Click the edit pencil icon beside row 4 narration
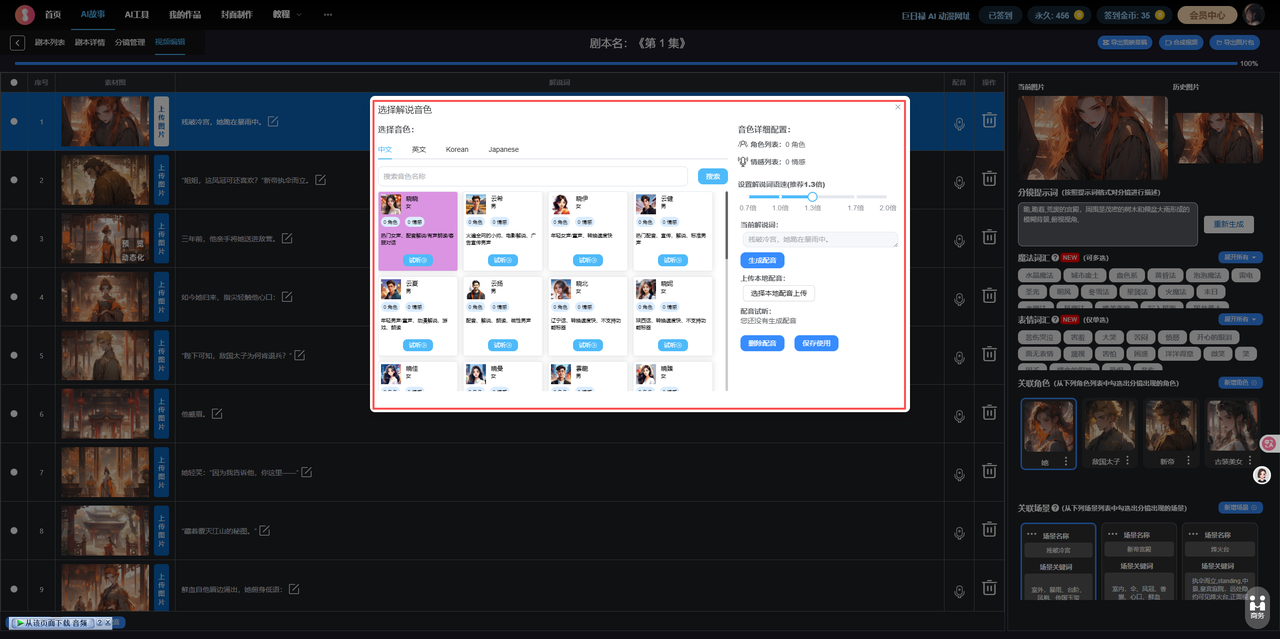 coord(285,297)
